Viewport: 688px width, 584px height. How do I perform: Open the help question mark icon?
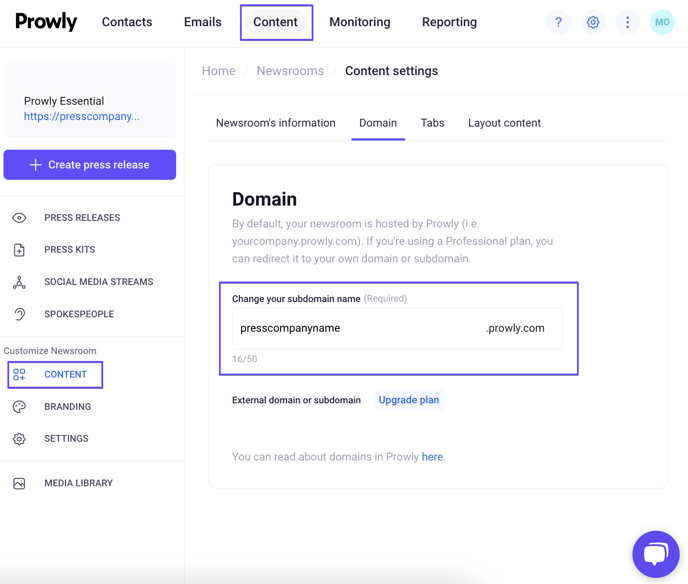pyautogui.click(x=558, y=22)
